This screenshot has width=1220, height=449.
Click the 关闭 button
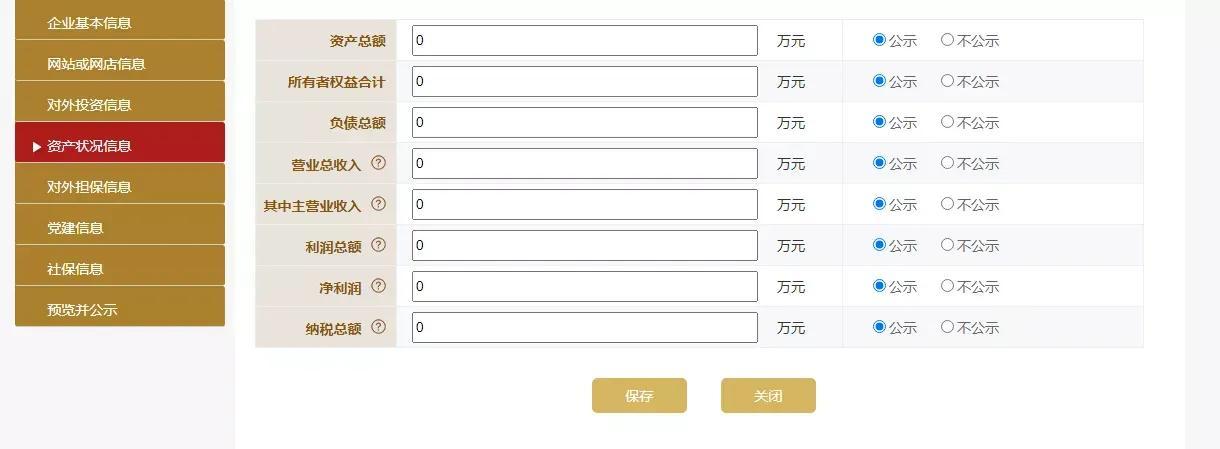(768, 396)
